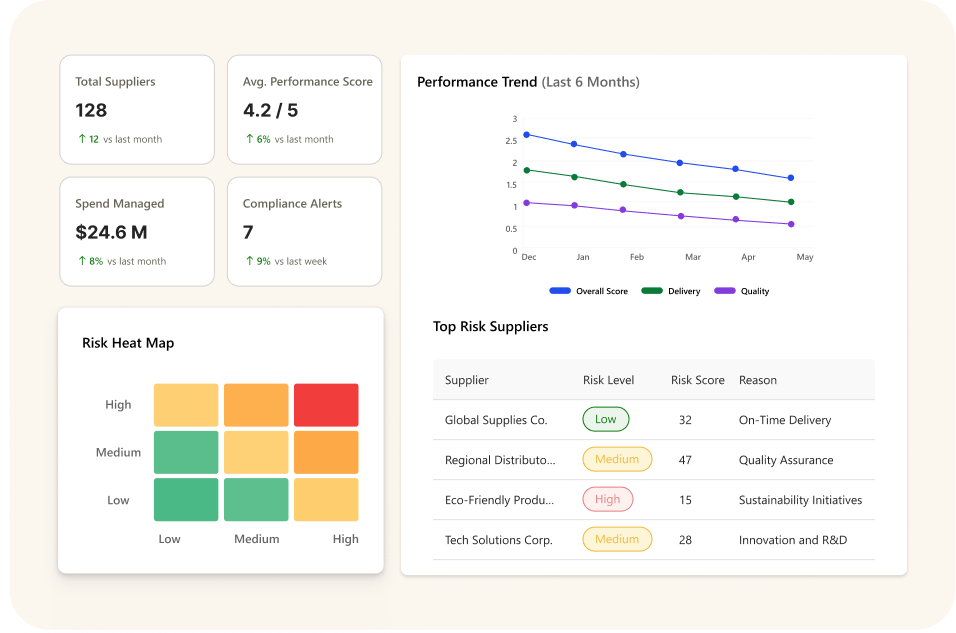Screen dimensions: 956x633
Task: Click the red High-High heat map cell
Action: pos(326,405)
